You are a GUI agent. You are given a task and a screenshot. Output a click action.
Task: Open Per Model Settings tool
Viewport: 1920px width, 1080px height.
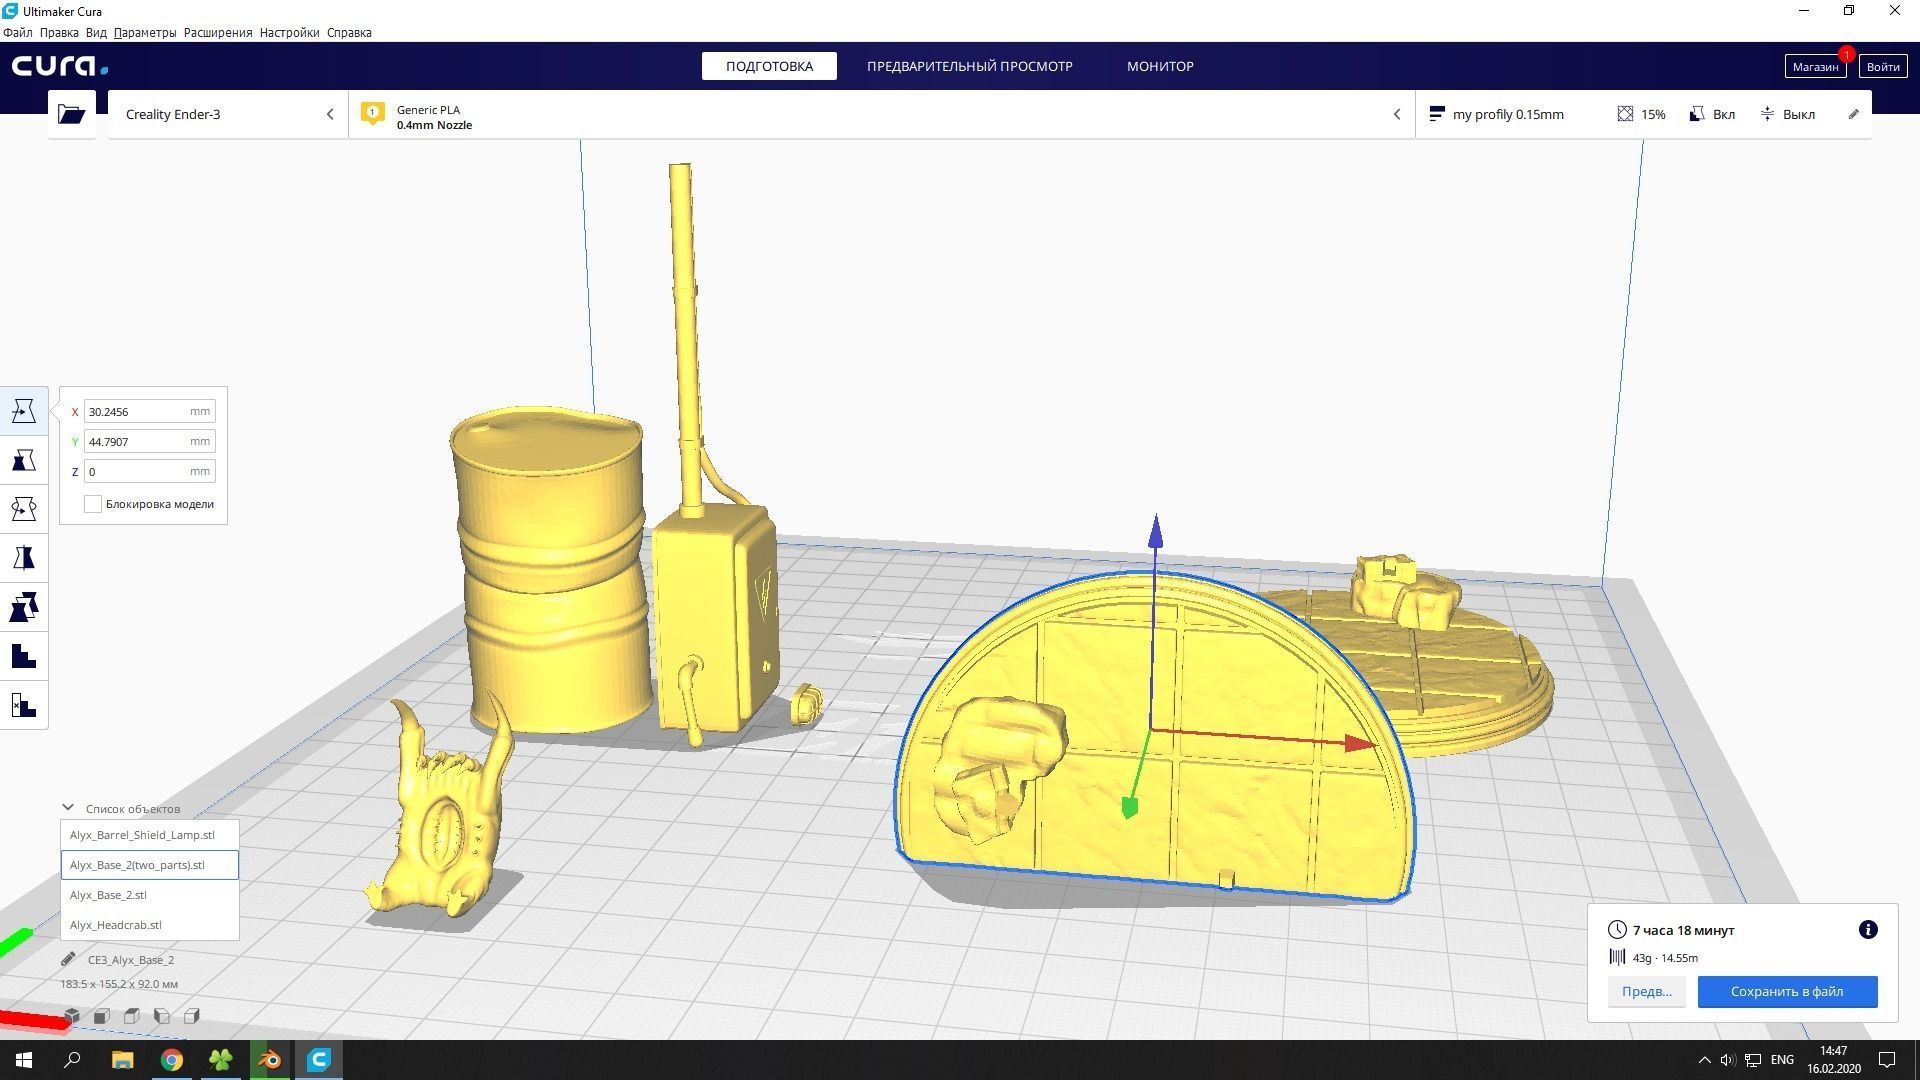click(24, 607)
